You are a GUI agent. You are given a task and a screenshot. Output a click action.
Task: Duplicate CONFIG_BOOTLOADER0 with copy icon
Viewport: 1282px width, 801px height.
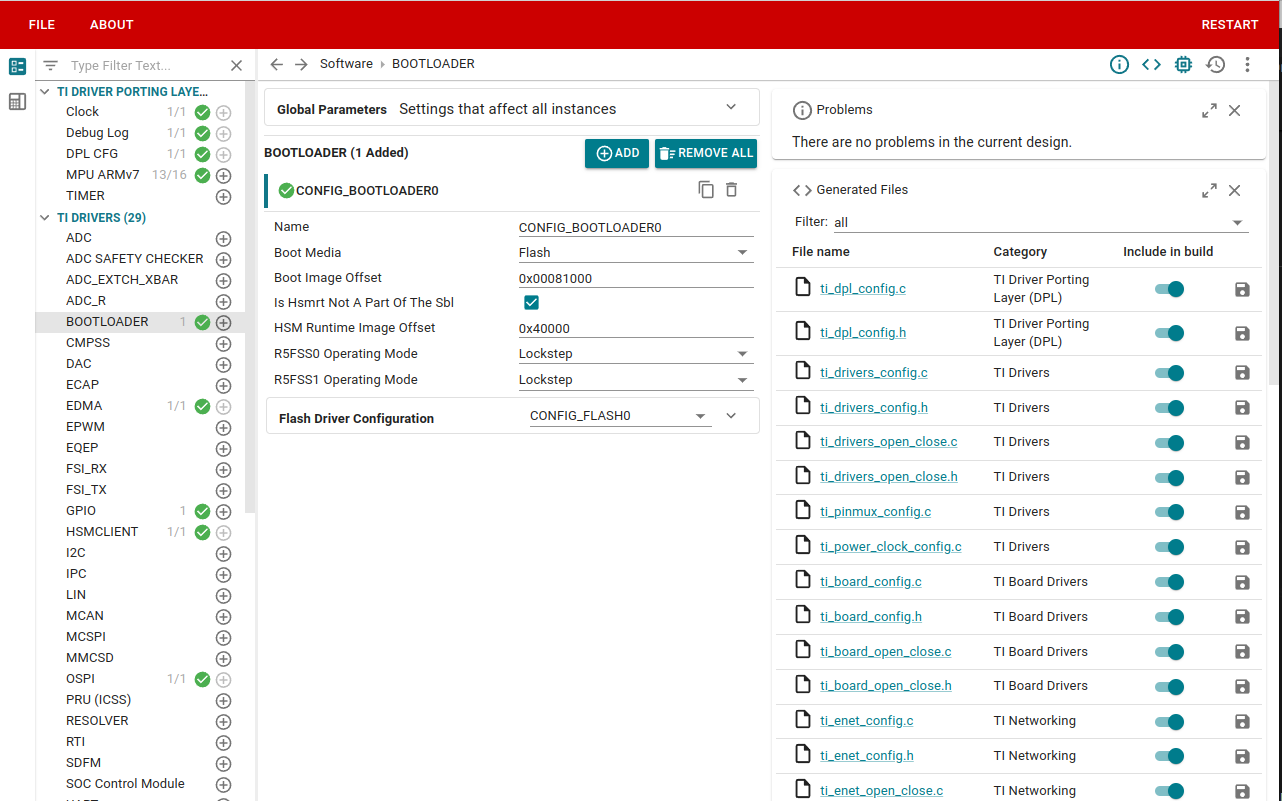706,190
